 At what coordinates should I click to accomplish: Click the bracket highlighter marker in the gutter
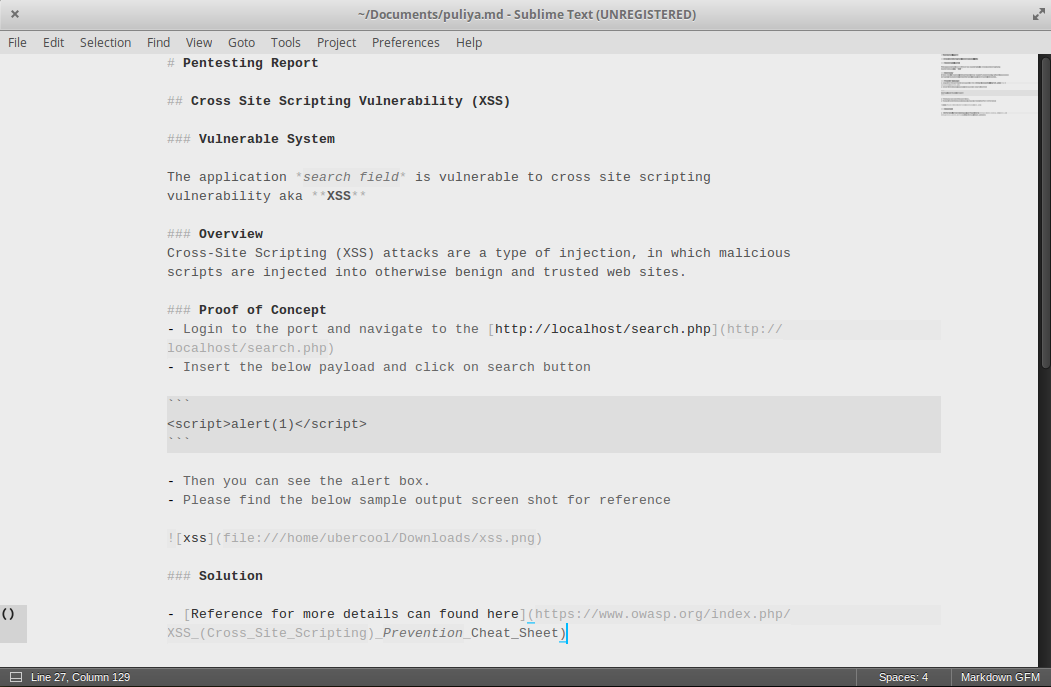(9, 614)
